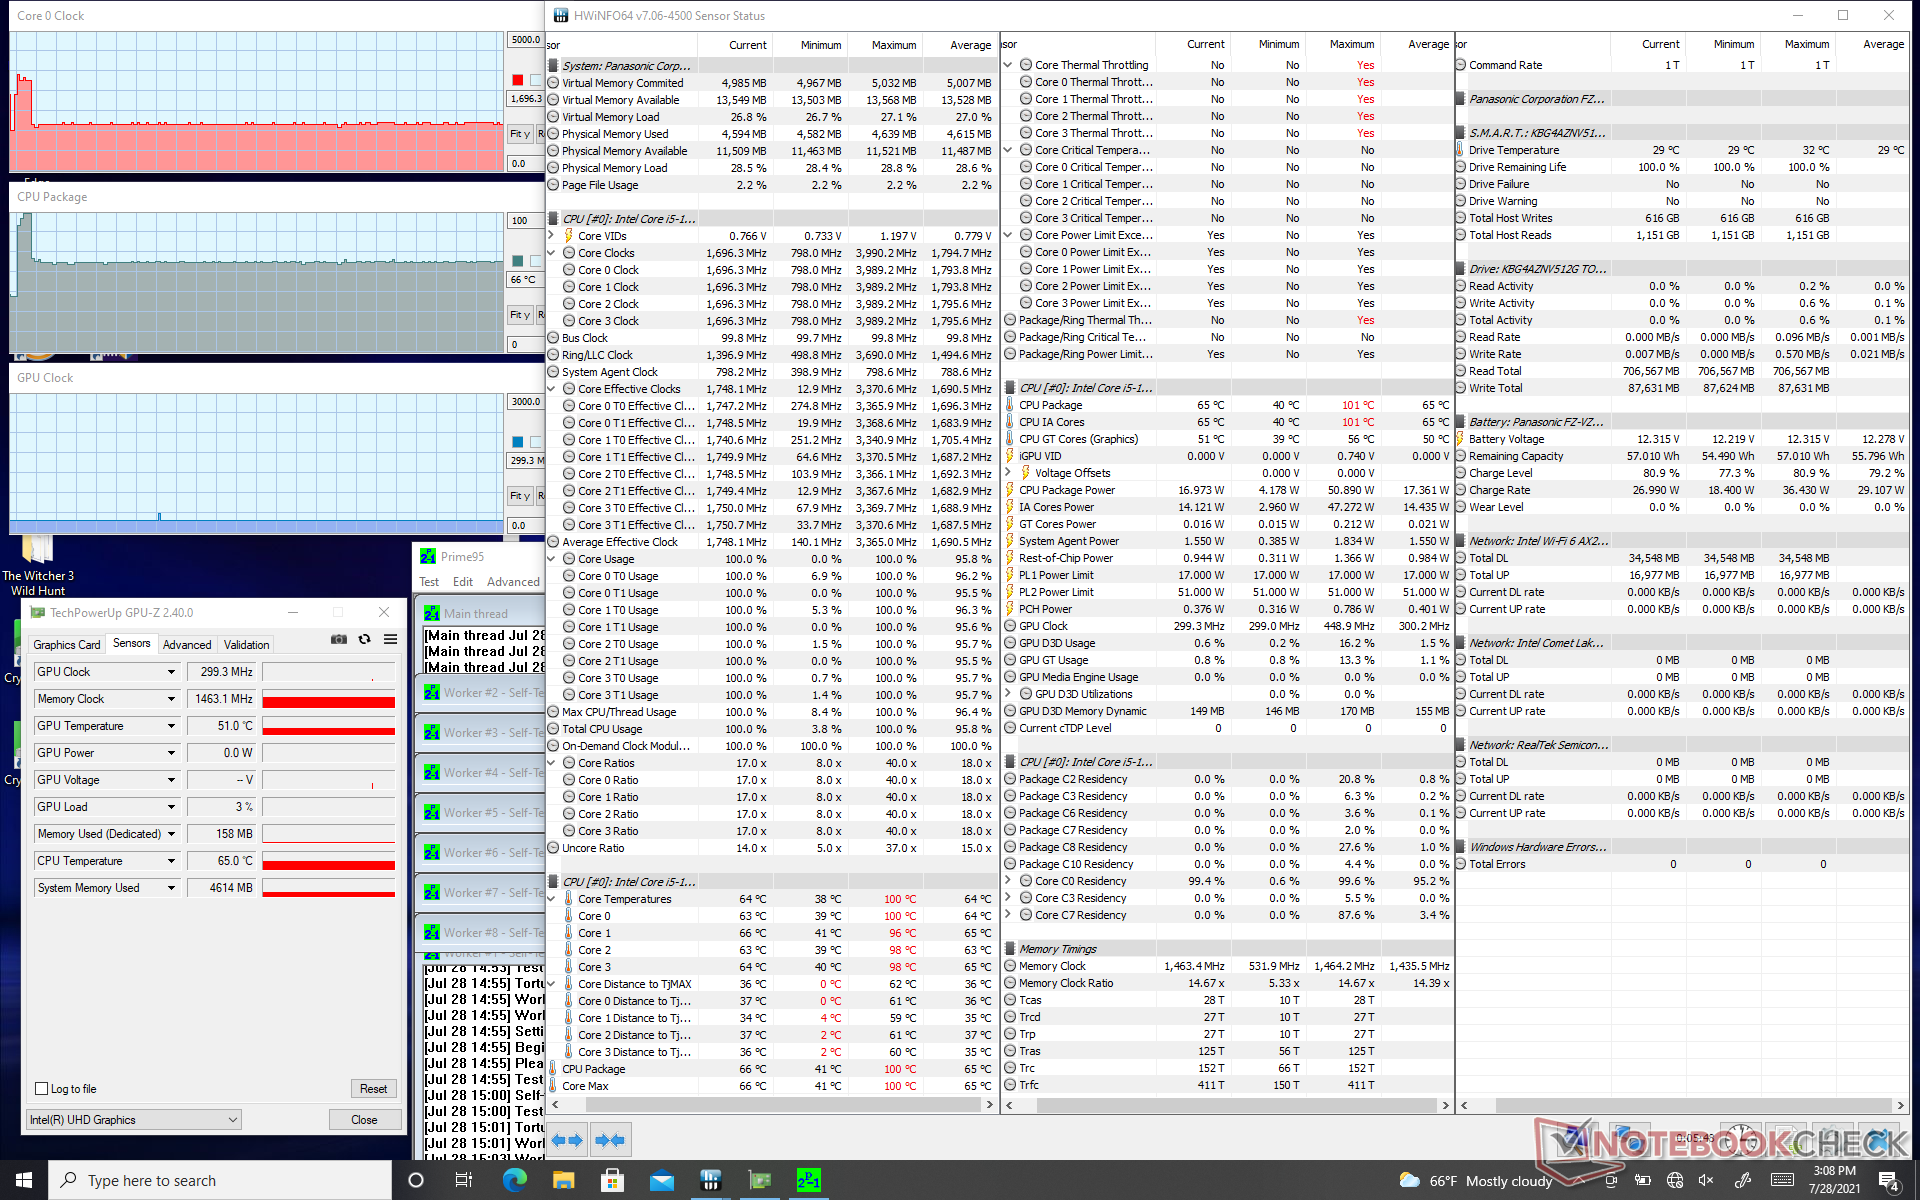The width and height of the screenshot is (1920, 1200).
Task: Switch to the Graphics Card tab
Action: pyautogui.click(x=67, y=645)
